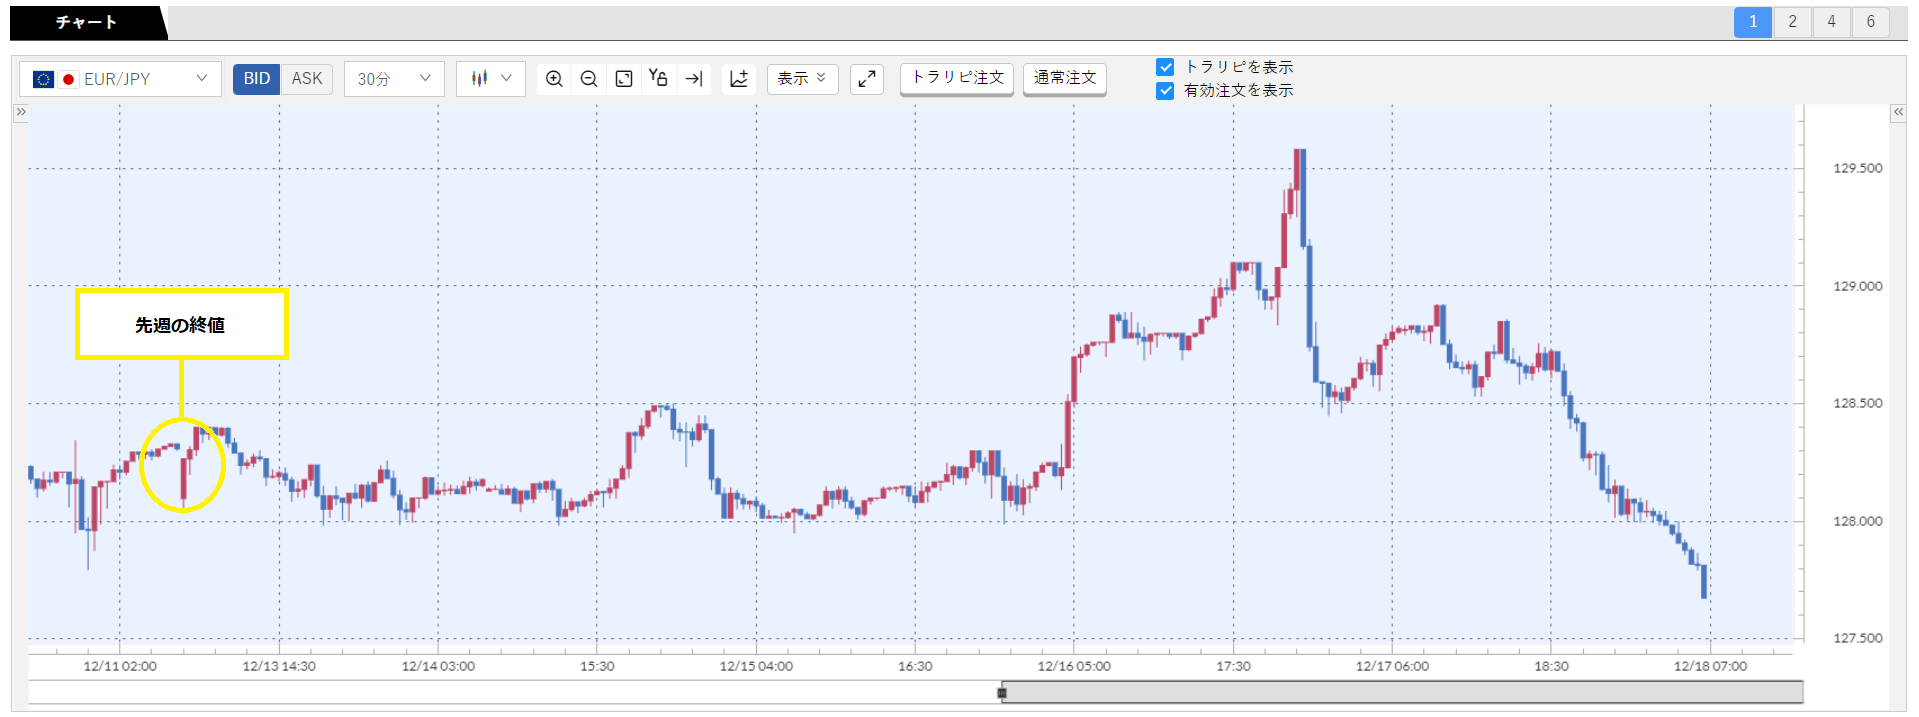Screen dimensions: 1919x717
Task: Switch to the 4-chart layout
Action: [x=1831, y=22]
